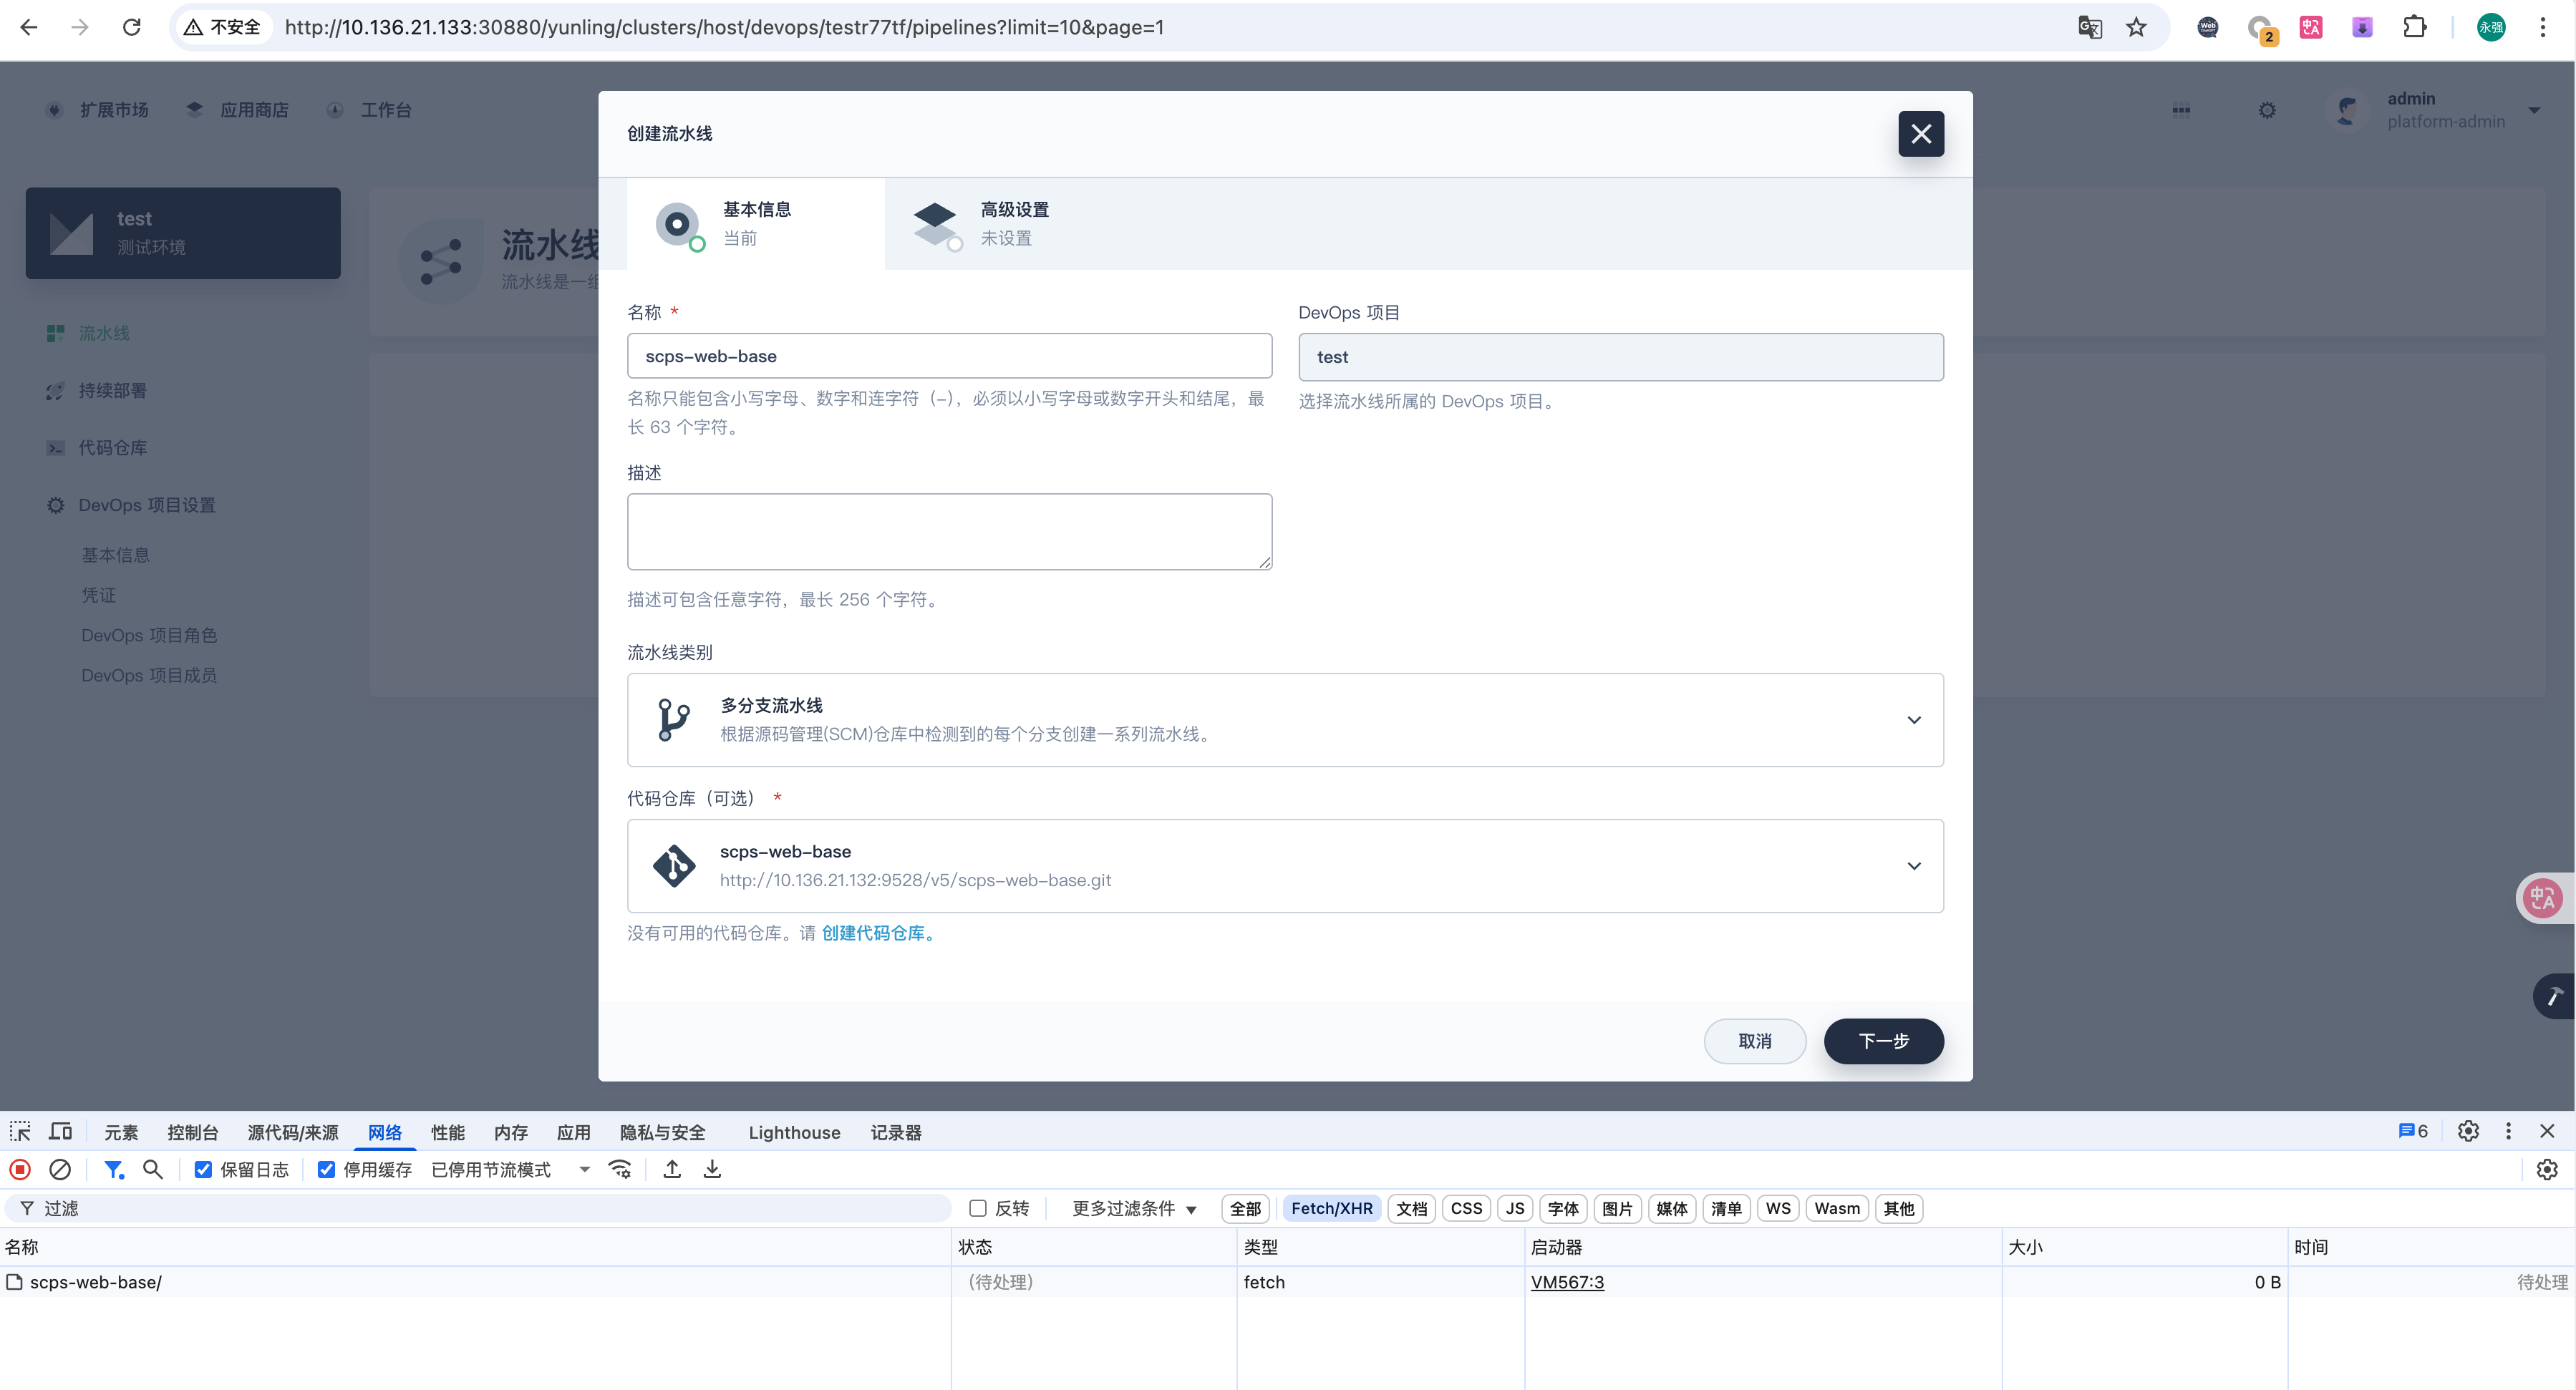Open the Chrome three-dot menu
The image size is (2576, 1390).
point(2542,27)
